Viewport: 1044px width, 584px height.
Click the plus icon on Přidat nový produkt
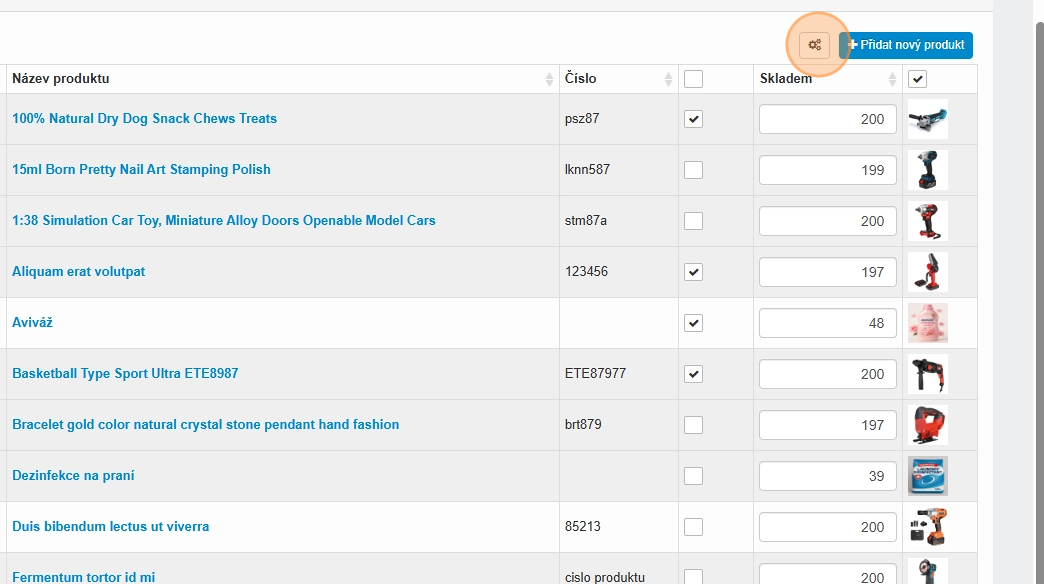(853, 45)
